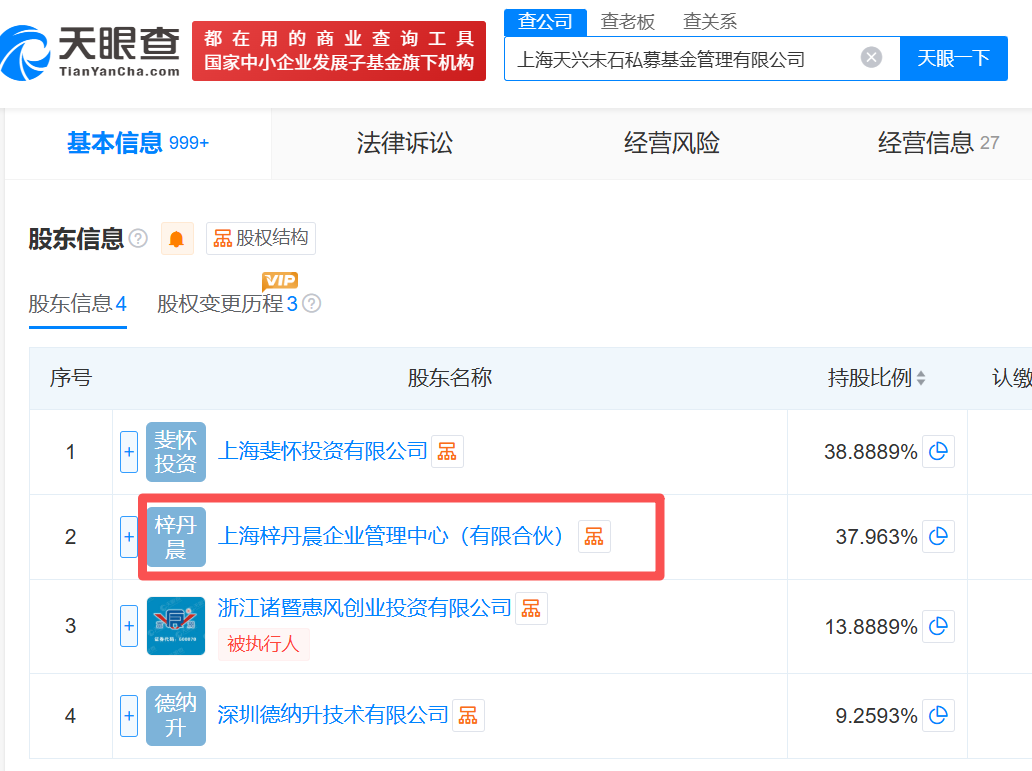Click the 股东名称 column header

450,378
